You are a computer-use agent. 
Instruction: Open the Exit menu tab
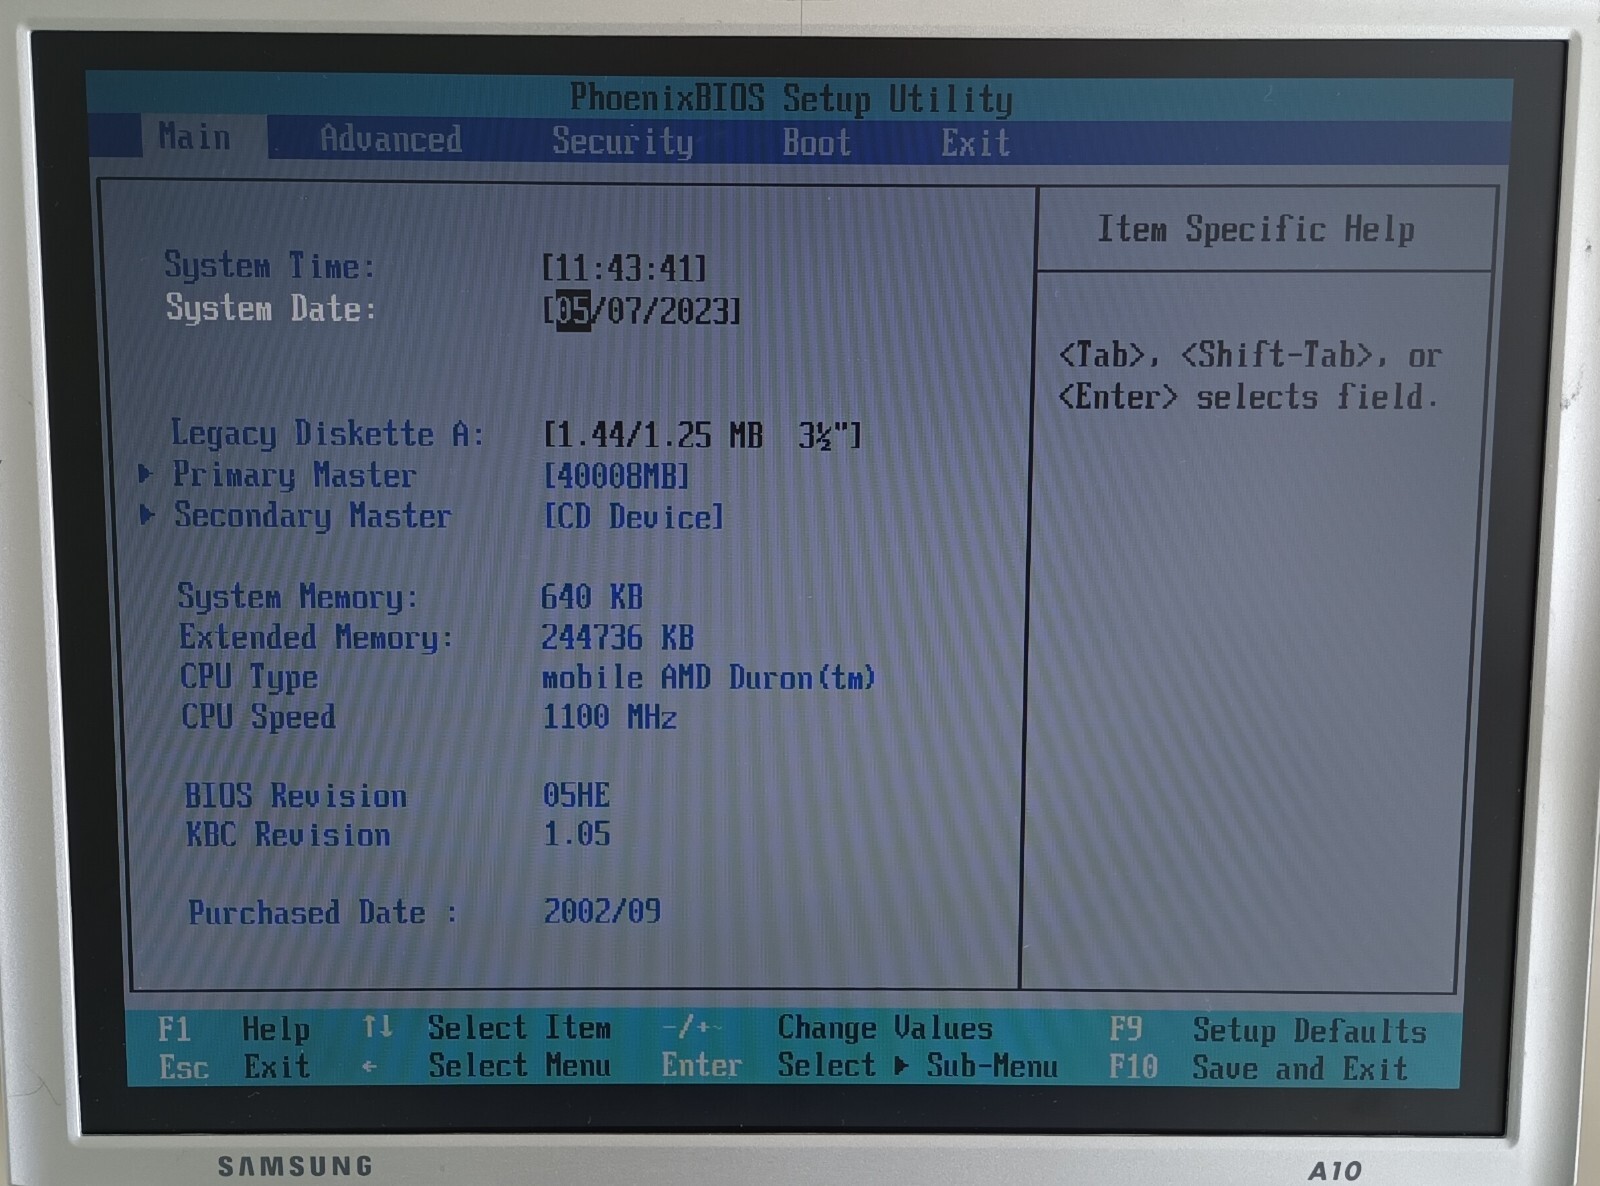click(975, 143)
